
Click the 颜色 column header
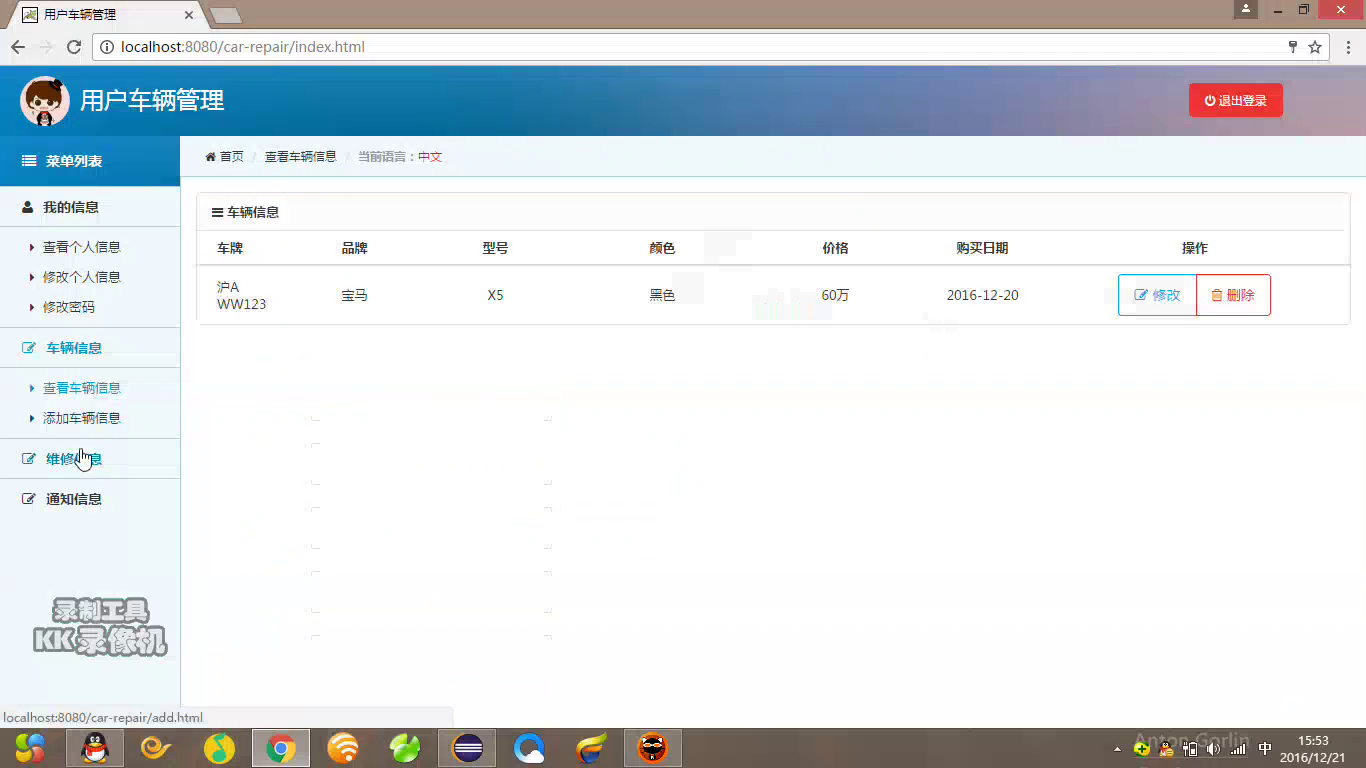[x=662, y=248]
